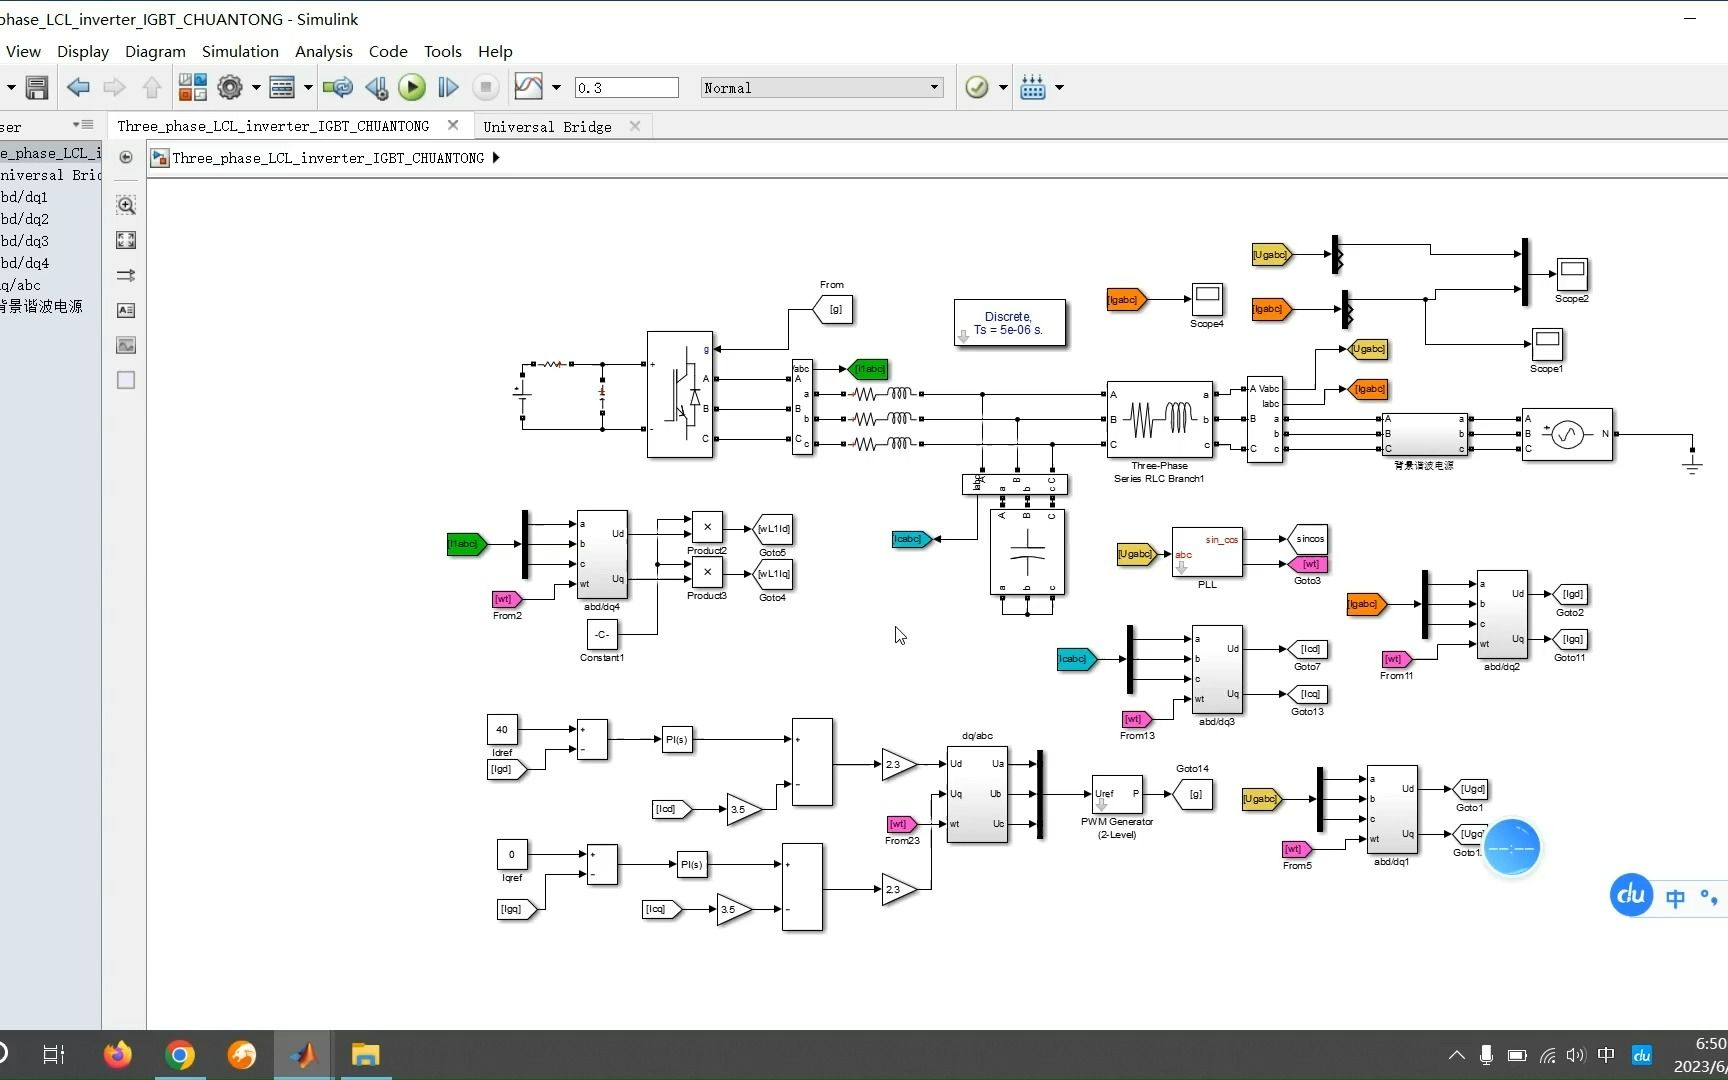Close Three_phase_LCL_inverter_IGBT_CHUANTONG tab
The width and height of the screenshot is (1728, 1080).
(453, 125)
